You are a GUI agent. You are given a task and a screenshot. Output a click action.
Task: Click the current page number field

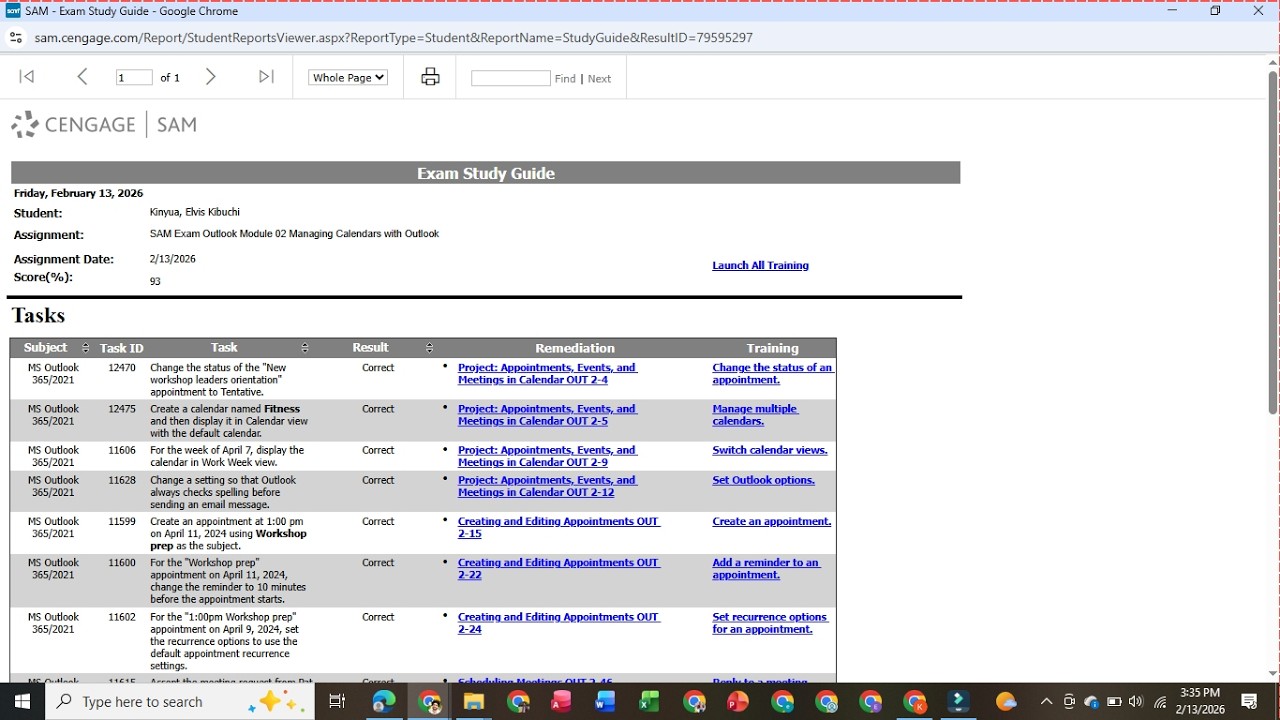click(x=134, y=77)
